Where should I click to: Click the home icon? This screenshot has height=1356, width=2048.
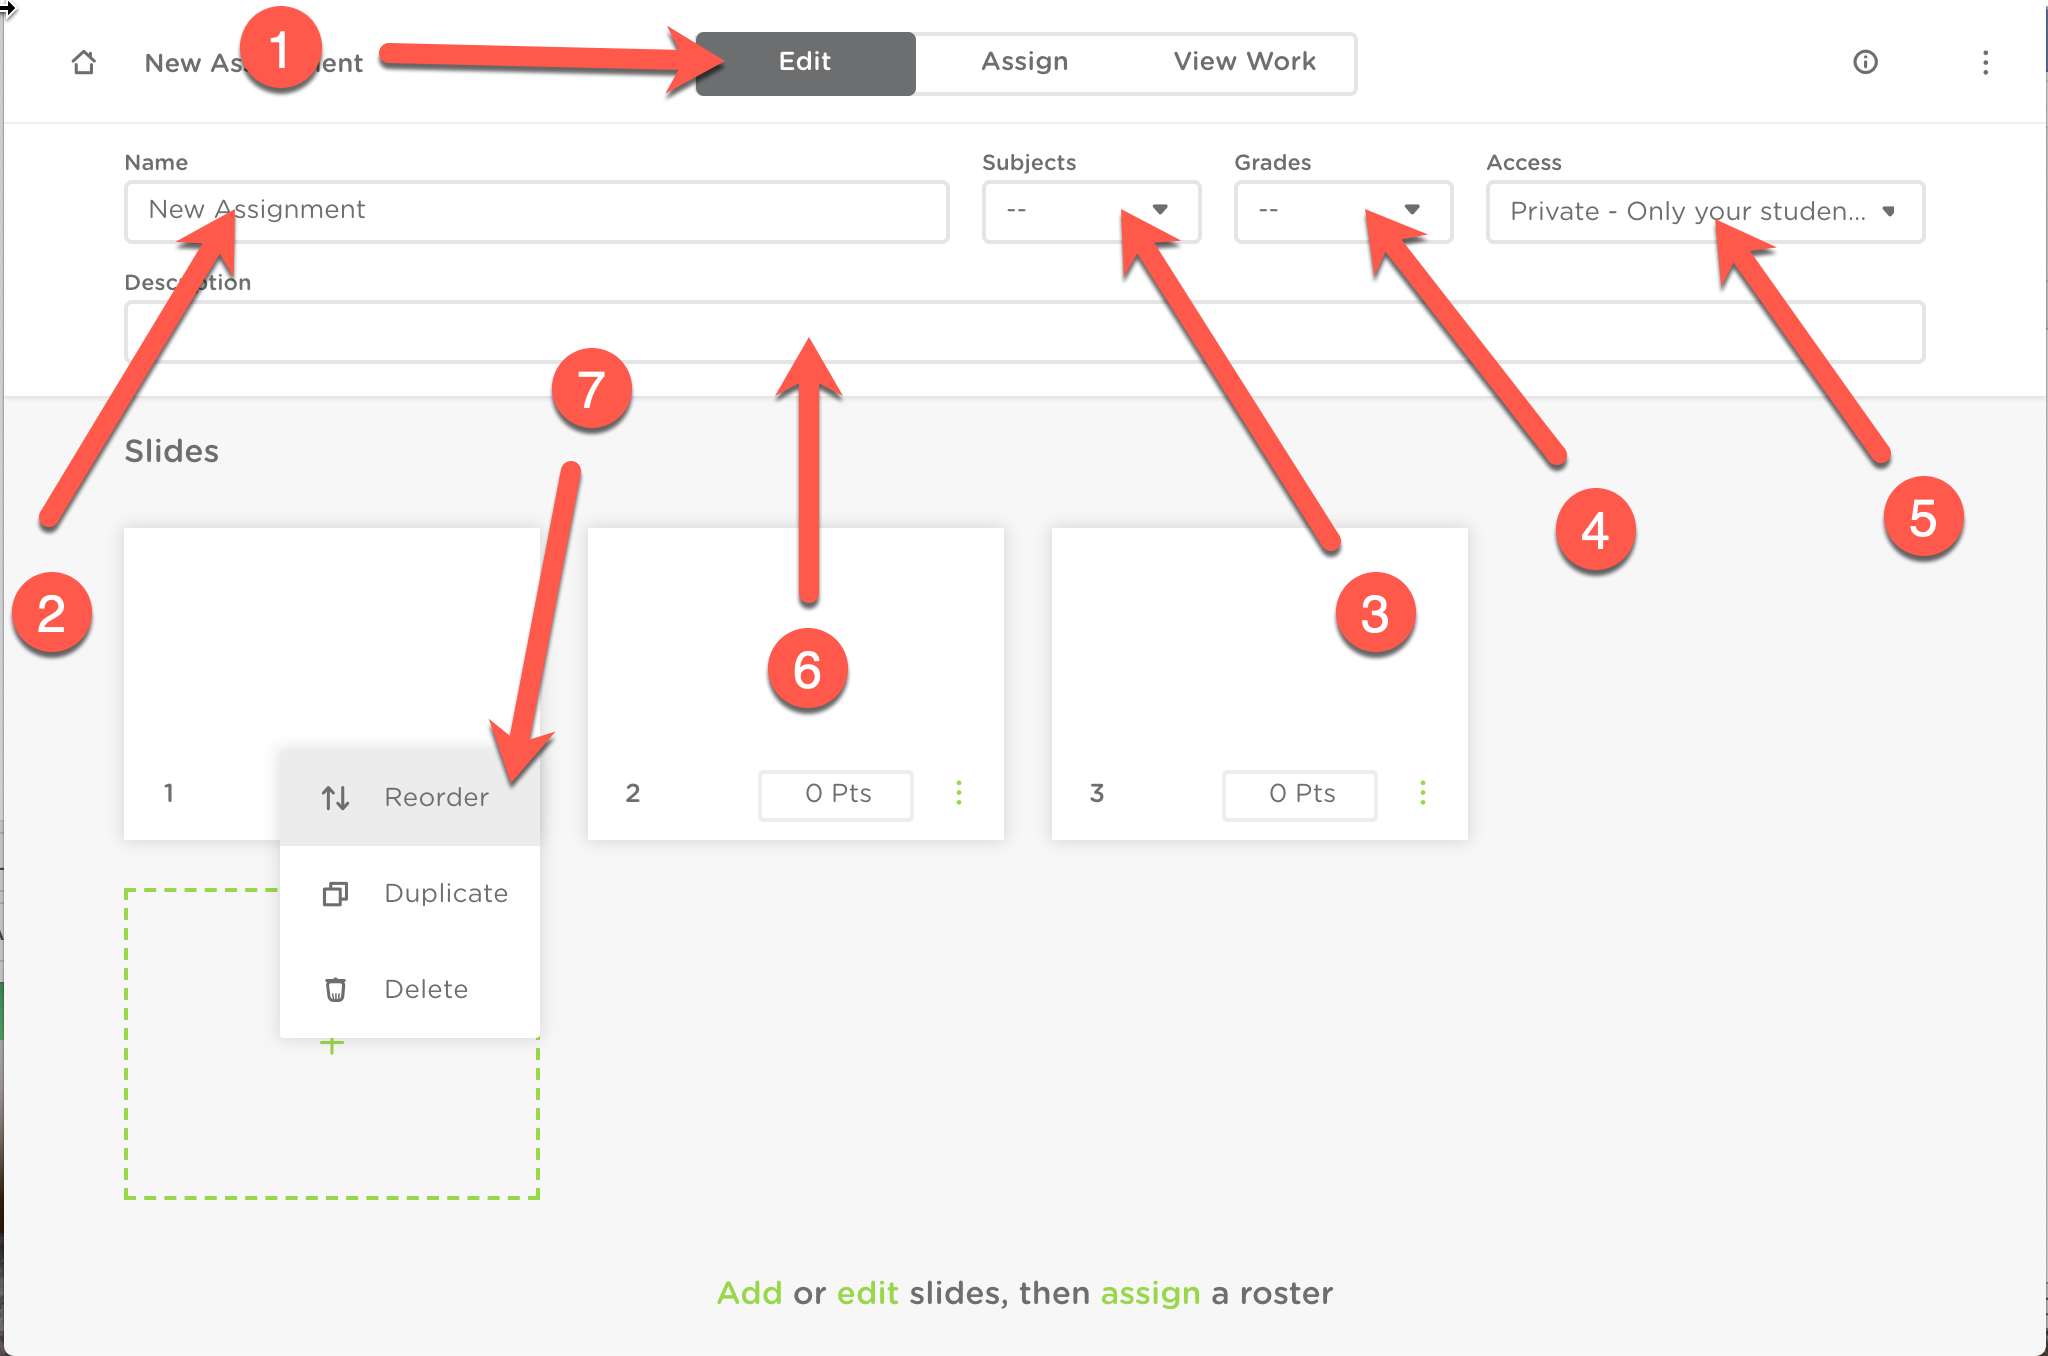point(84,62)
